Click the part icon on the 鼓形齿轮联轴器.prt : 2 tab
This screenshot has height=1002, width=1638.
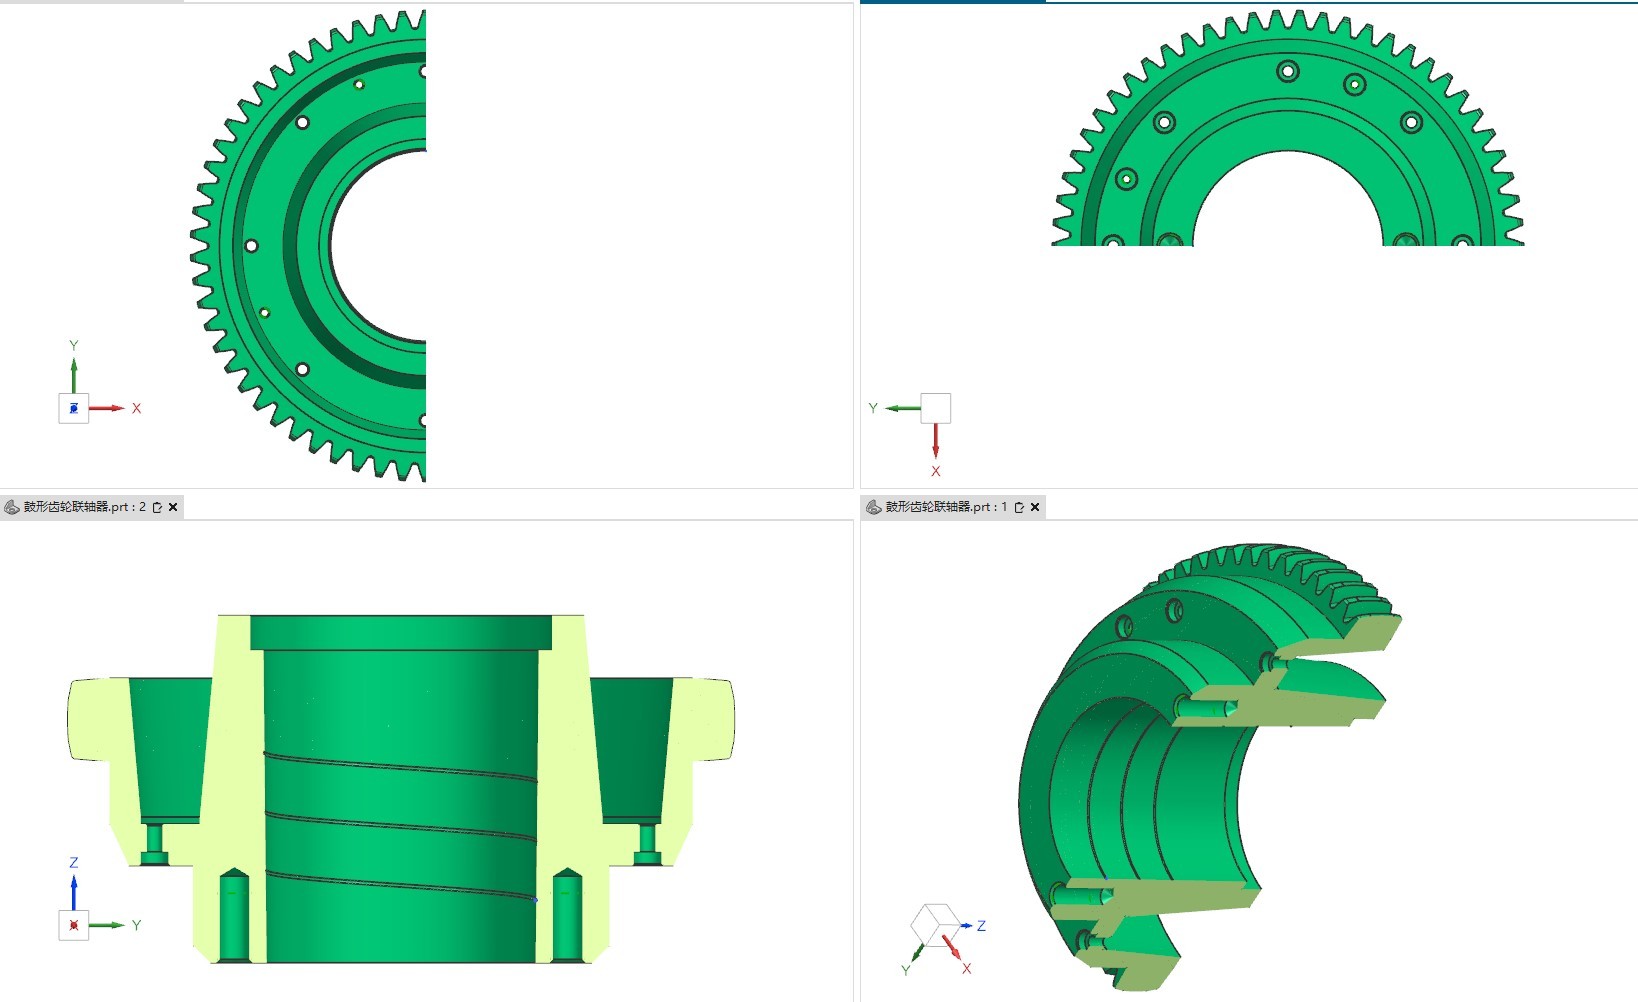(x=12, y=507)
